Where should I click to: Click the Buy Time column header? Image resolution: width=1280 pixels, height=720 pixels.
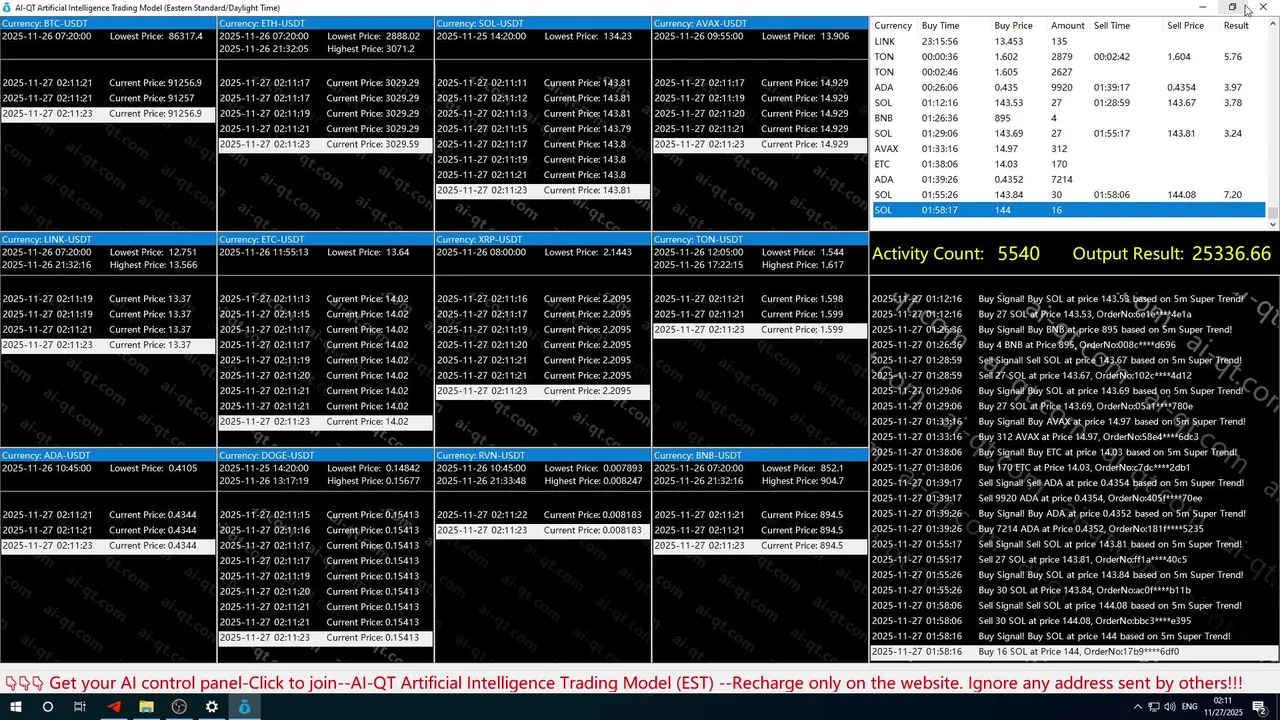coord(940,25)
